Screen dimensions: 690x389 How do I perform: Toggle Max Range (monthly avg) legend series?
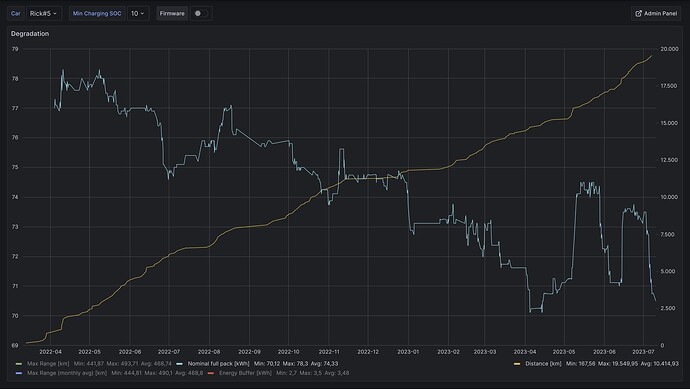click(67, 373)
